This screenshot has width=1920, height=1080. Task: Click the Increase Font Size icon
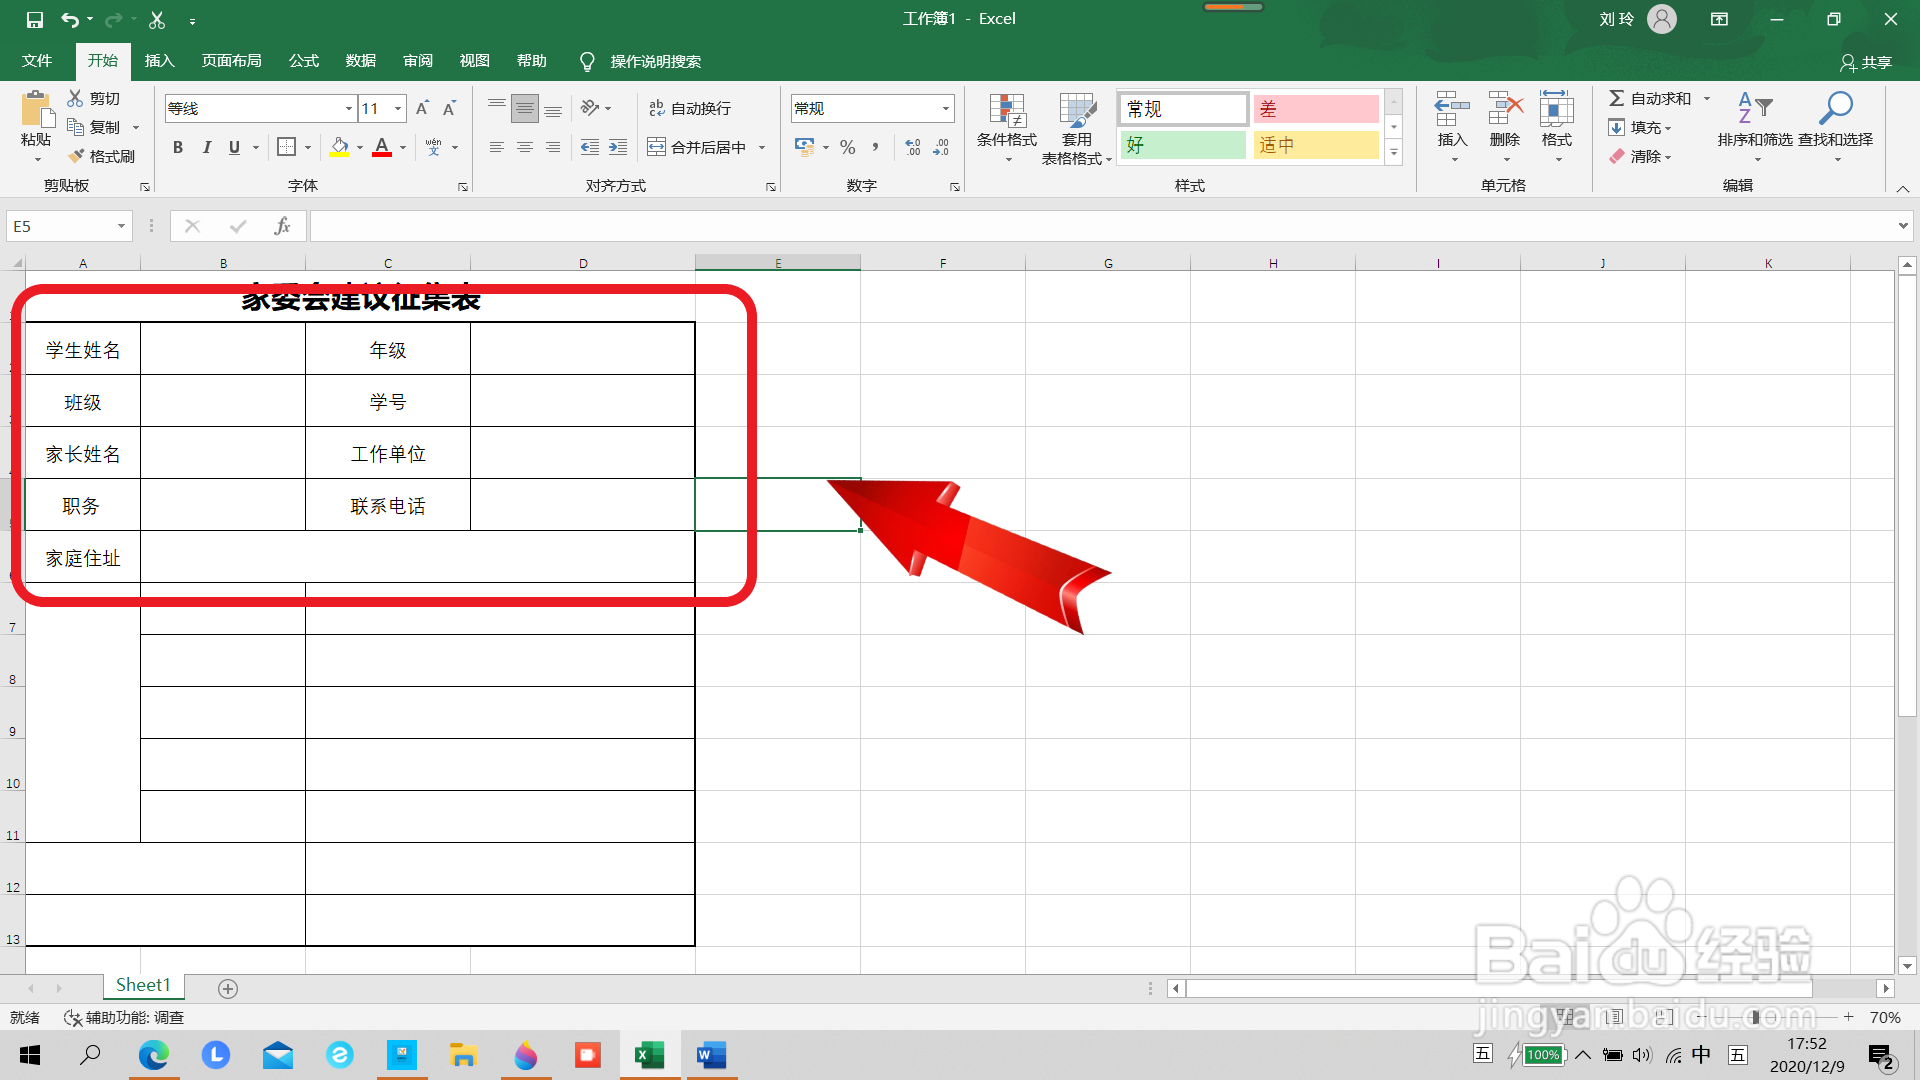click(x=422, y=108)
